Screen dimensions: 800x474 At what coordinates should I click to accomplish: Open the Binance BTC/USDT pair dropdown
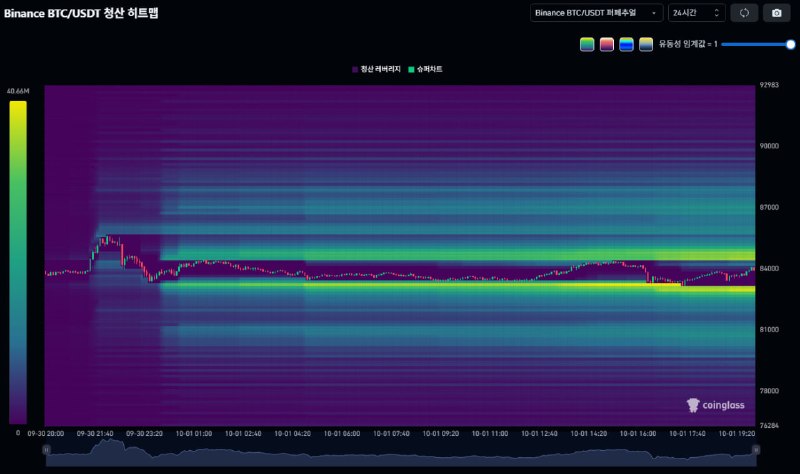point(596,13)
